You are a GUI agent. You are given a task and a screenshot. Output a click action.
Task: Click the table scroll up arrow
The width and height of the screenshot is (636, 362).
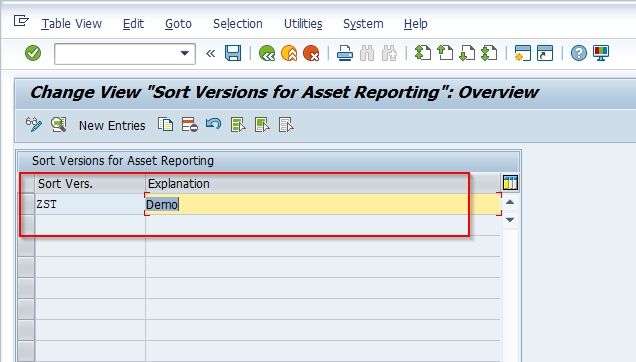[510, 202]
